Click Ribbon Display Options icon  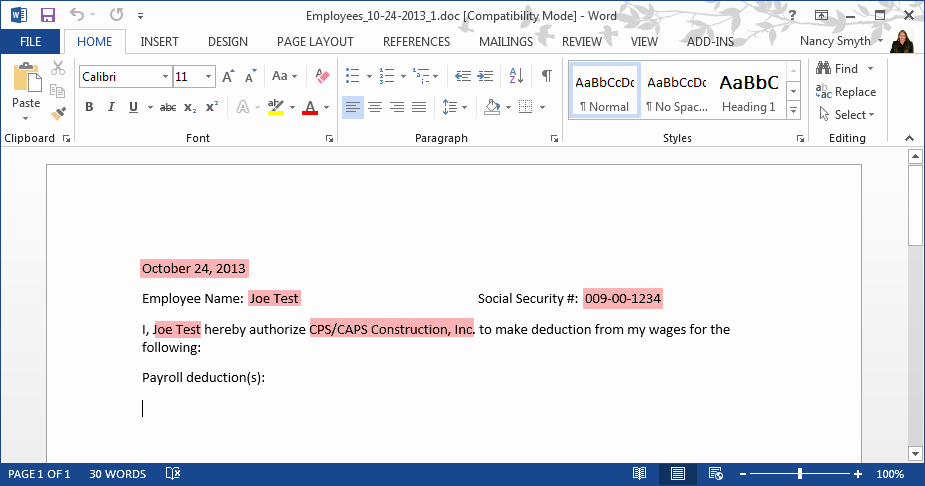click(821, 15)
